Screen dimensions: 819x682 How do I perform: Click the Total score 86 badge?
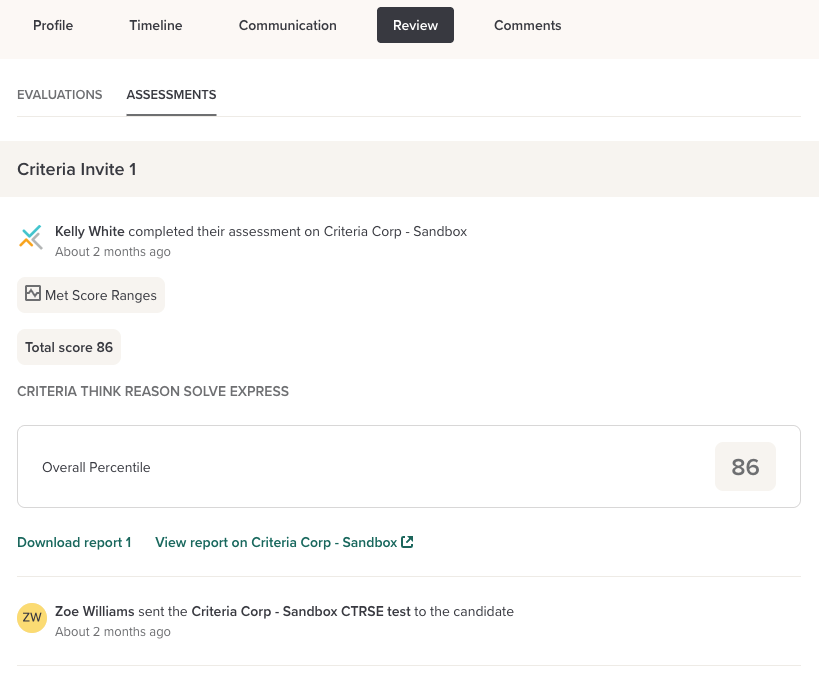(x=69, y=347)
